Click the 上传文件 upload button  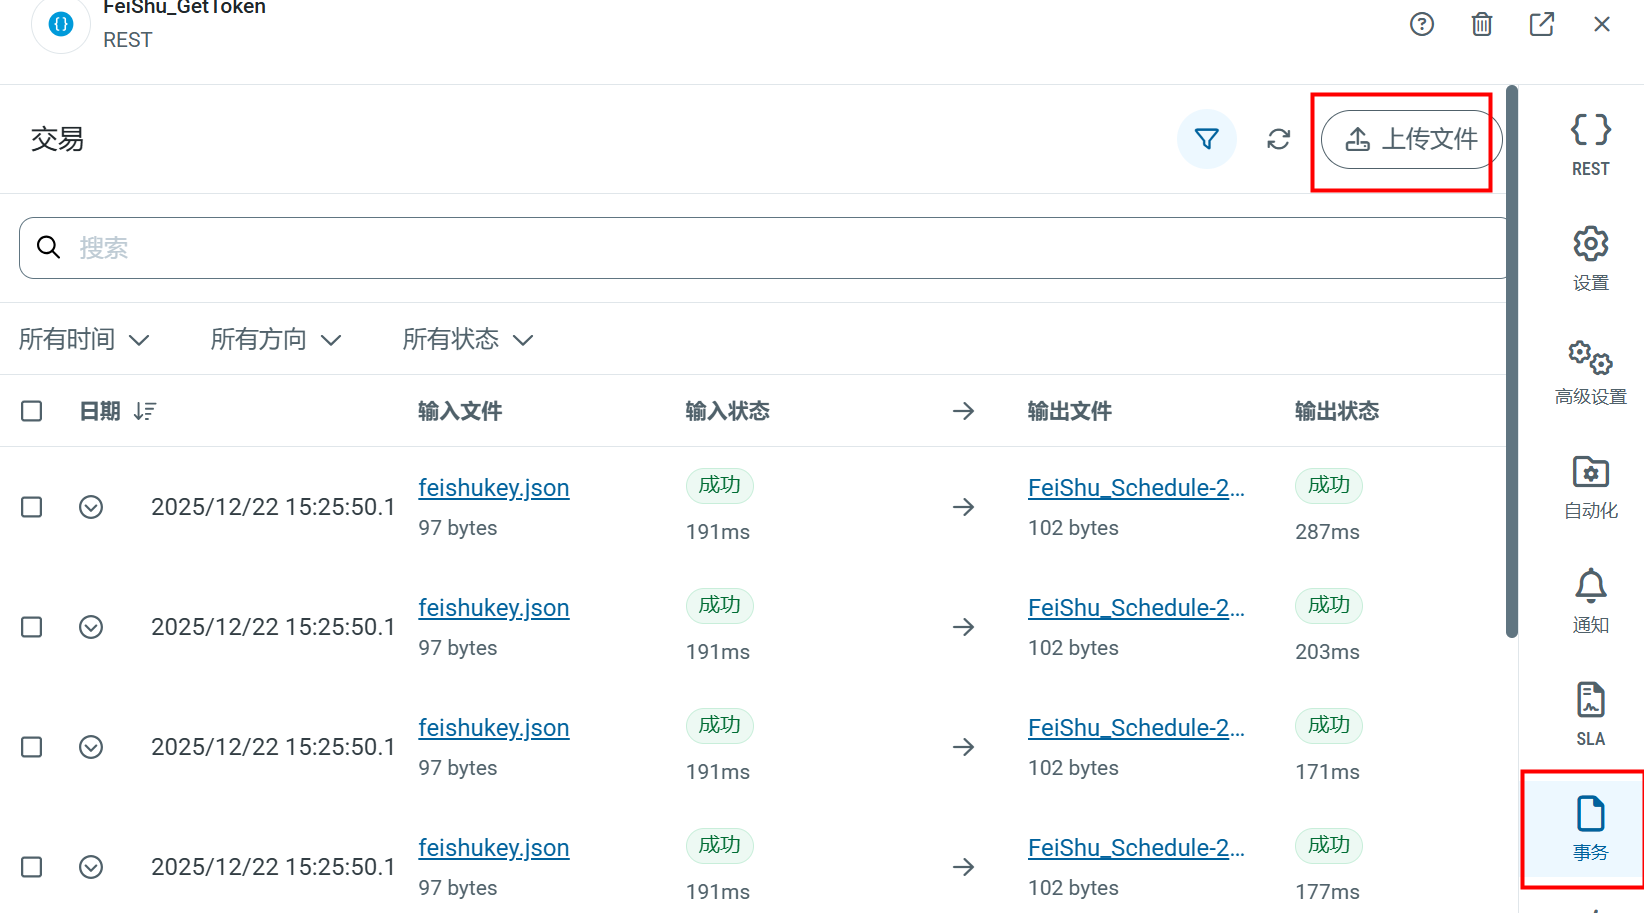pos(1410,139)
